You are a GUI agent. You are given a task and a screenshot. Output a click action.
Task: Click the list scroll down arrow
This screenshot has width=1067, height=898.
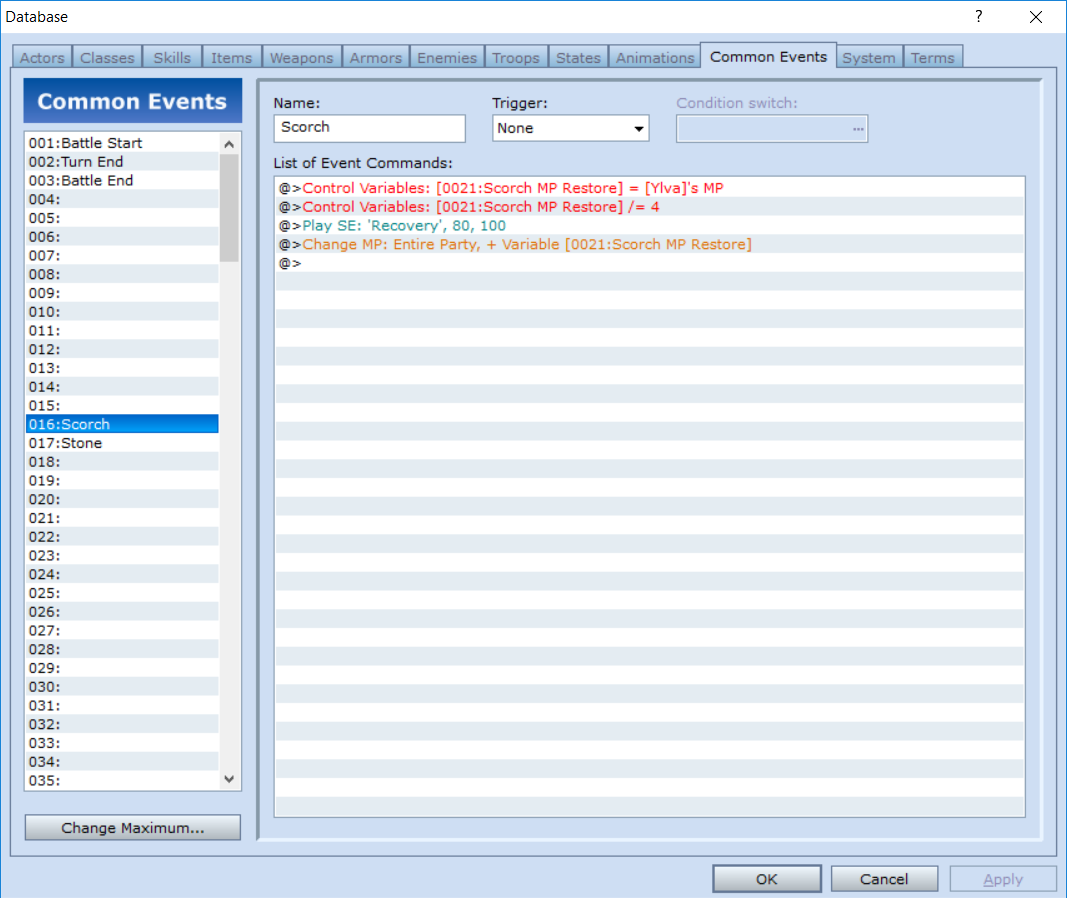pyautogui.click(x=229, y=779)
